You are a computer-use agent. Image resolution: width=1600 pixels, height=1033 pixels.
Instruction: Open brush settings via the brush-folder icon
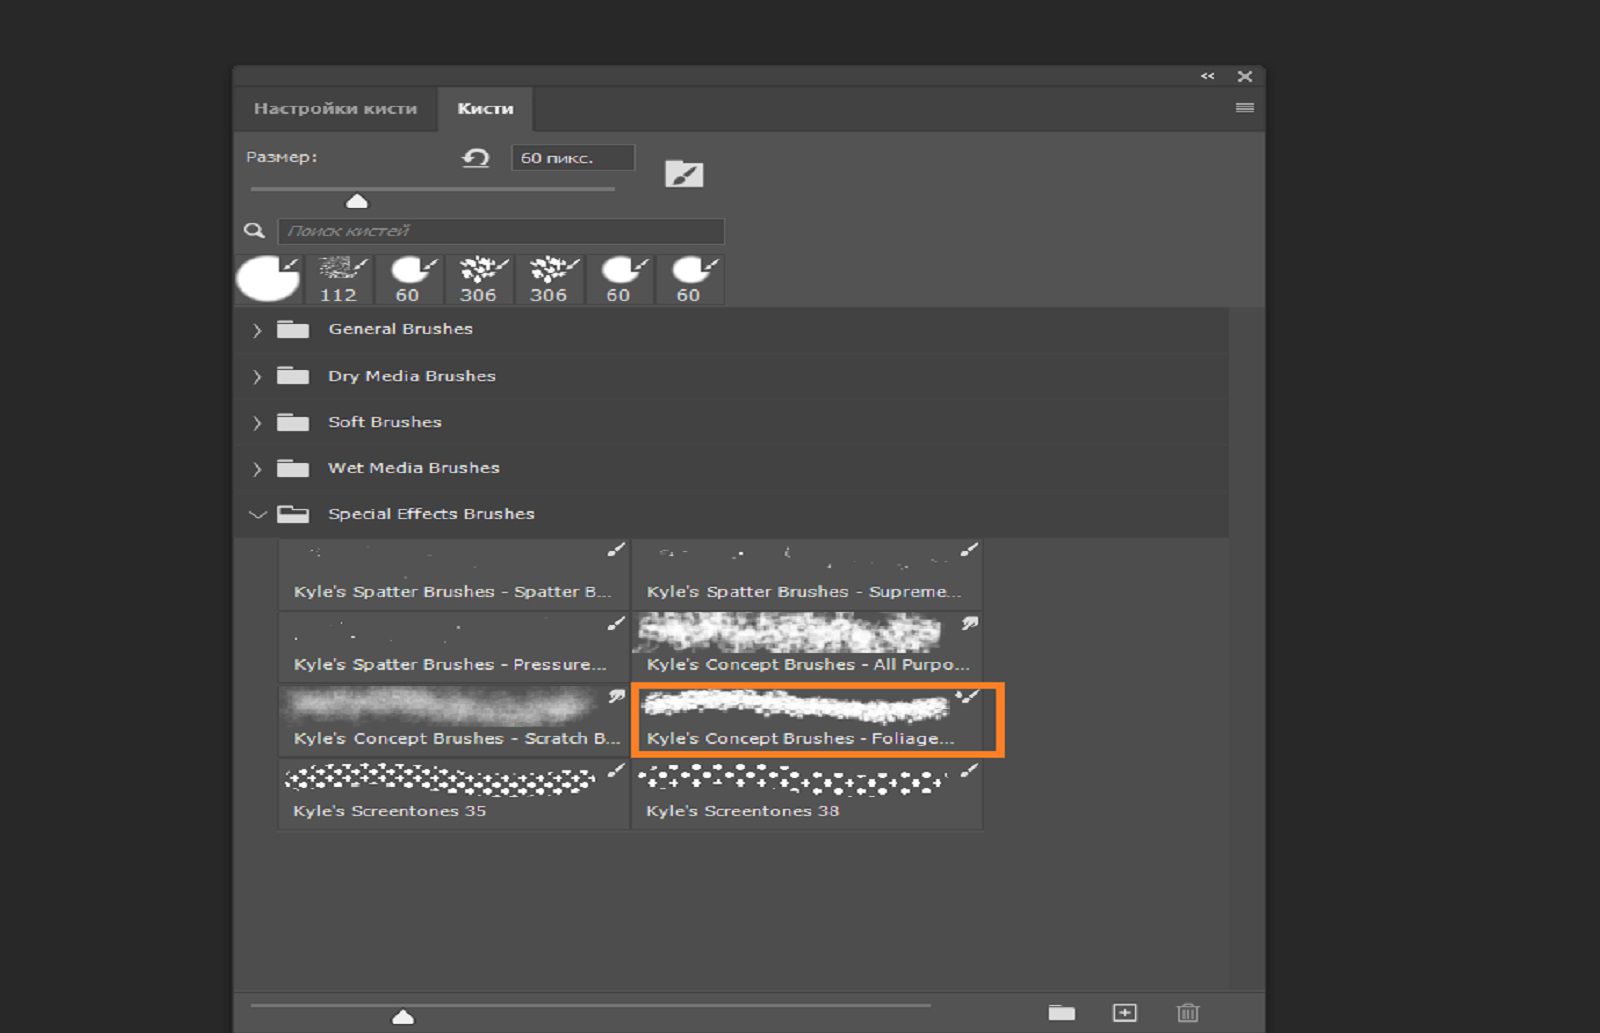pos(684,174)
